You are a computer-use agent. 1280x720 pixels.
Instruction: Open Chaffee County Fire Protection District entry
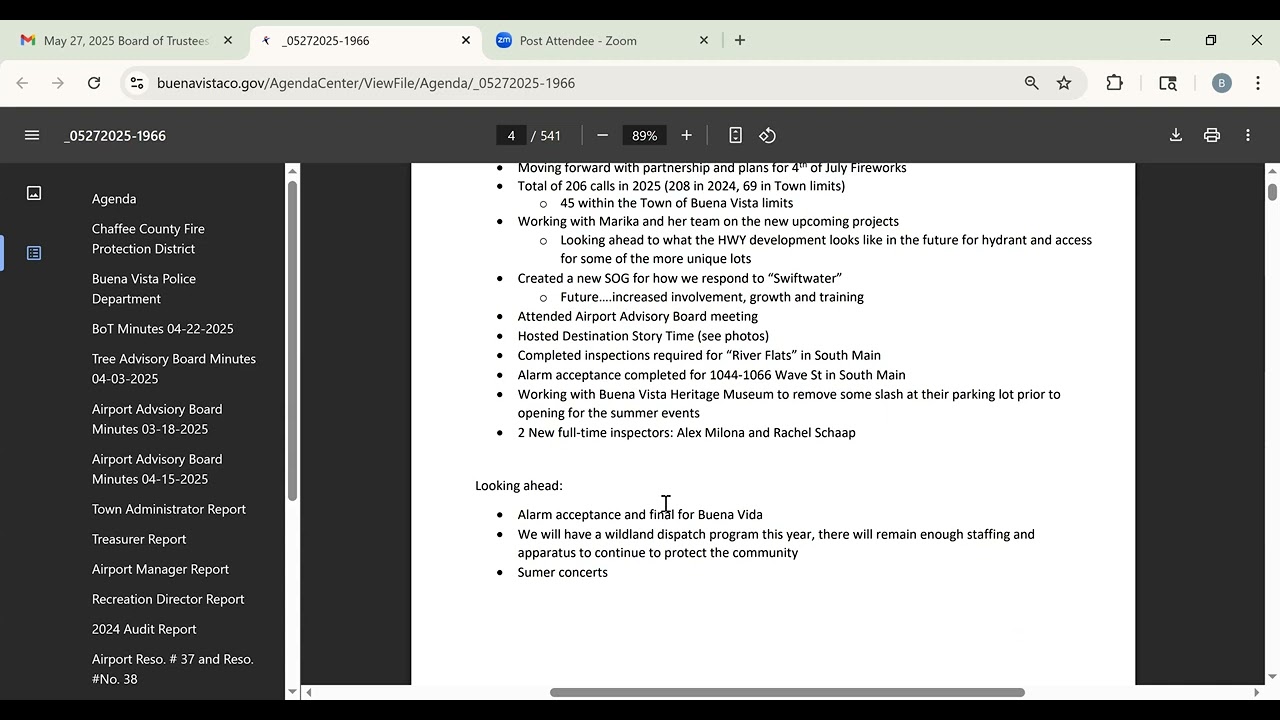[148, 239]
